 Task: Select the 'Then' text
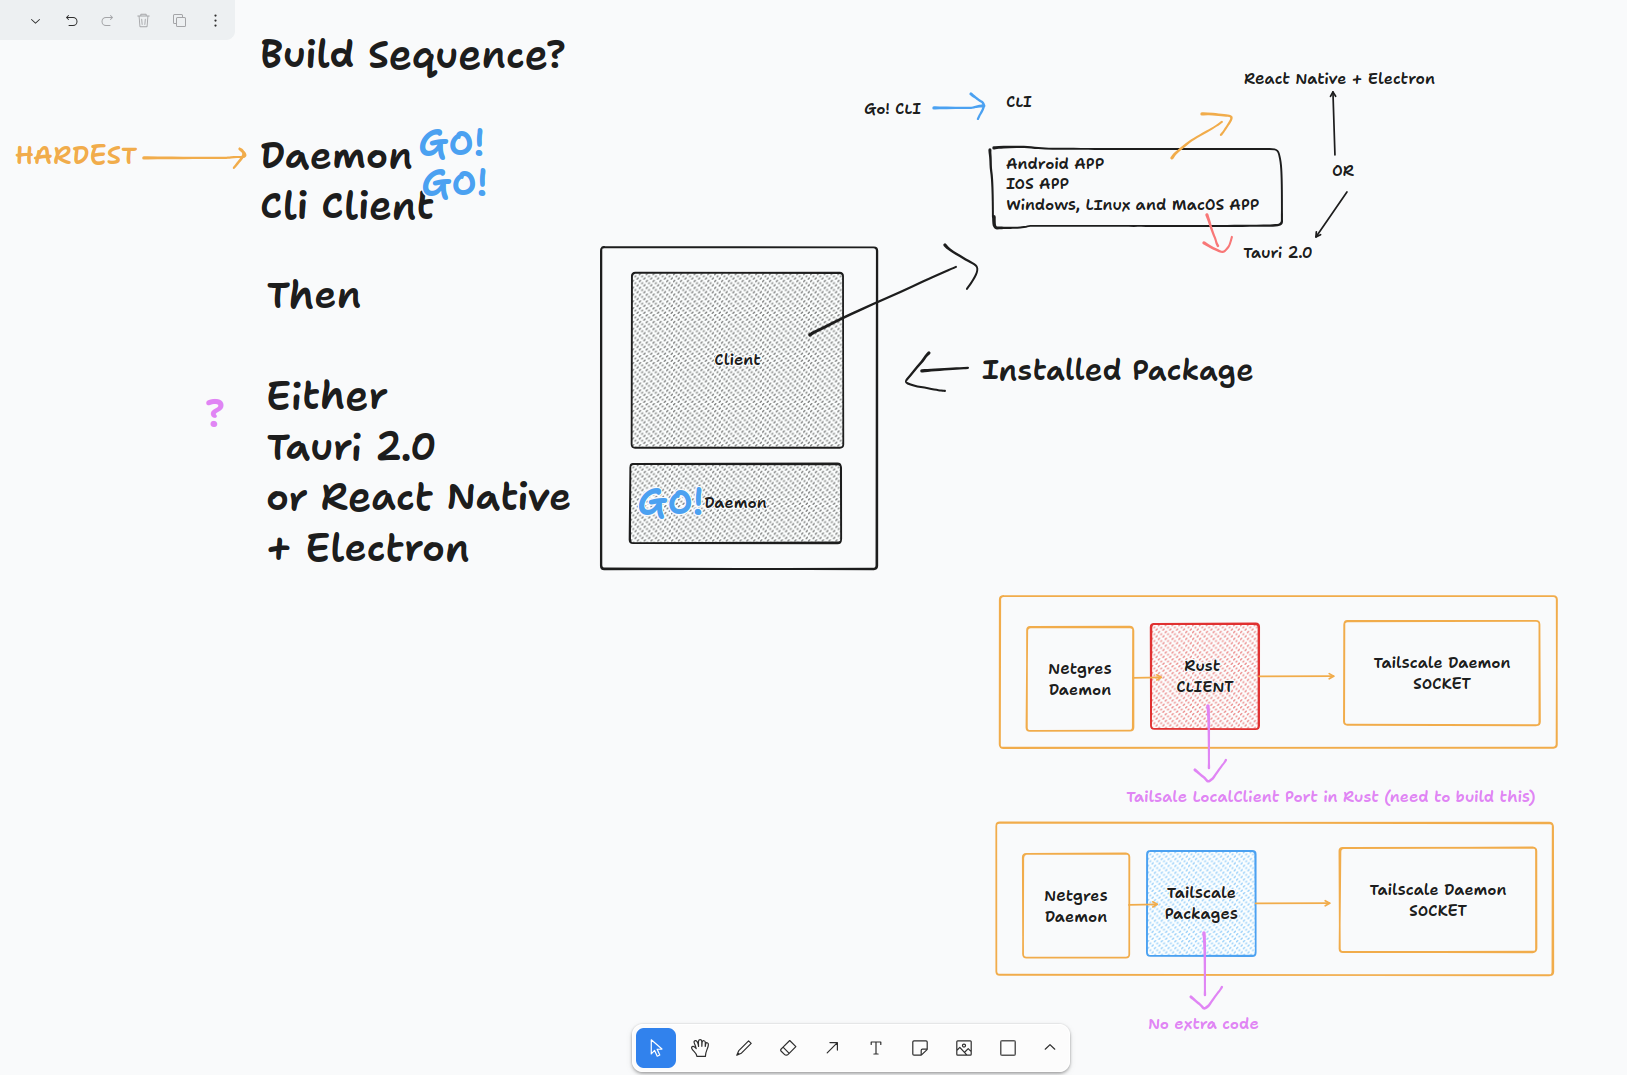314,296
